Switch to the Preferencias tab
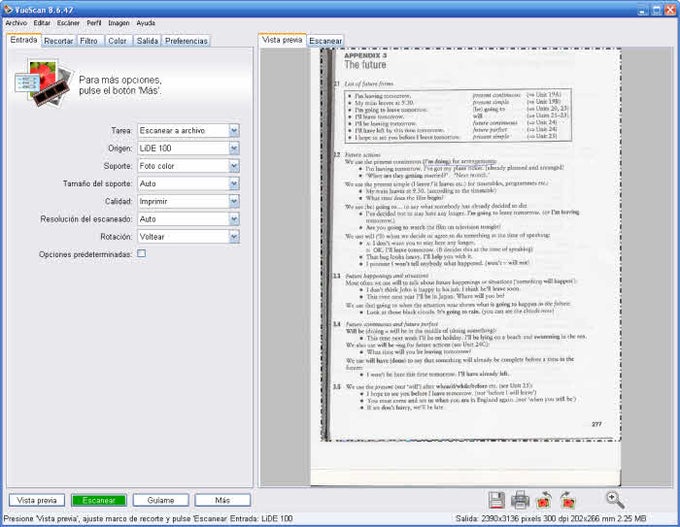680x527 pixels. click(x=186, y=41)
